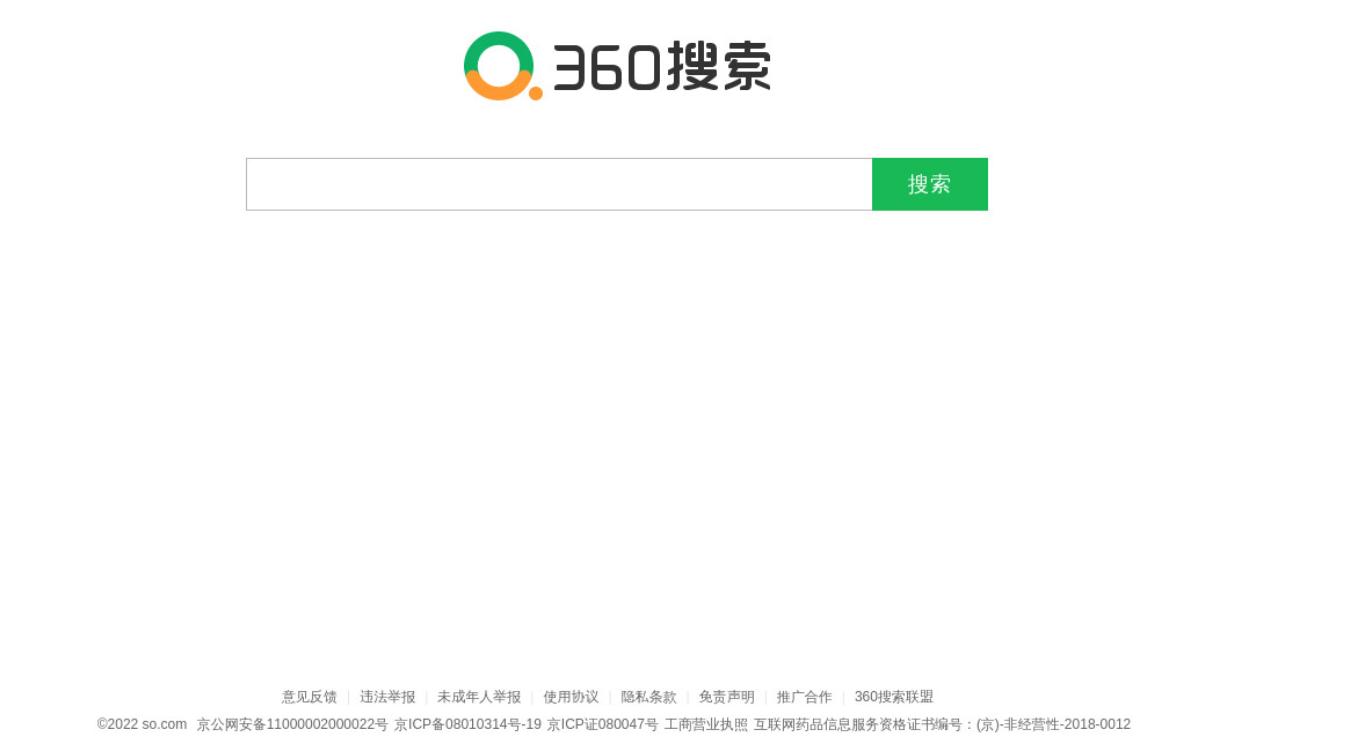Click the green 搜索 button
The image size is (1366, 738).
point(930,184)
